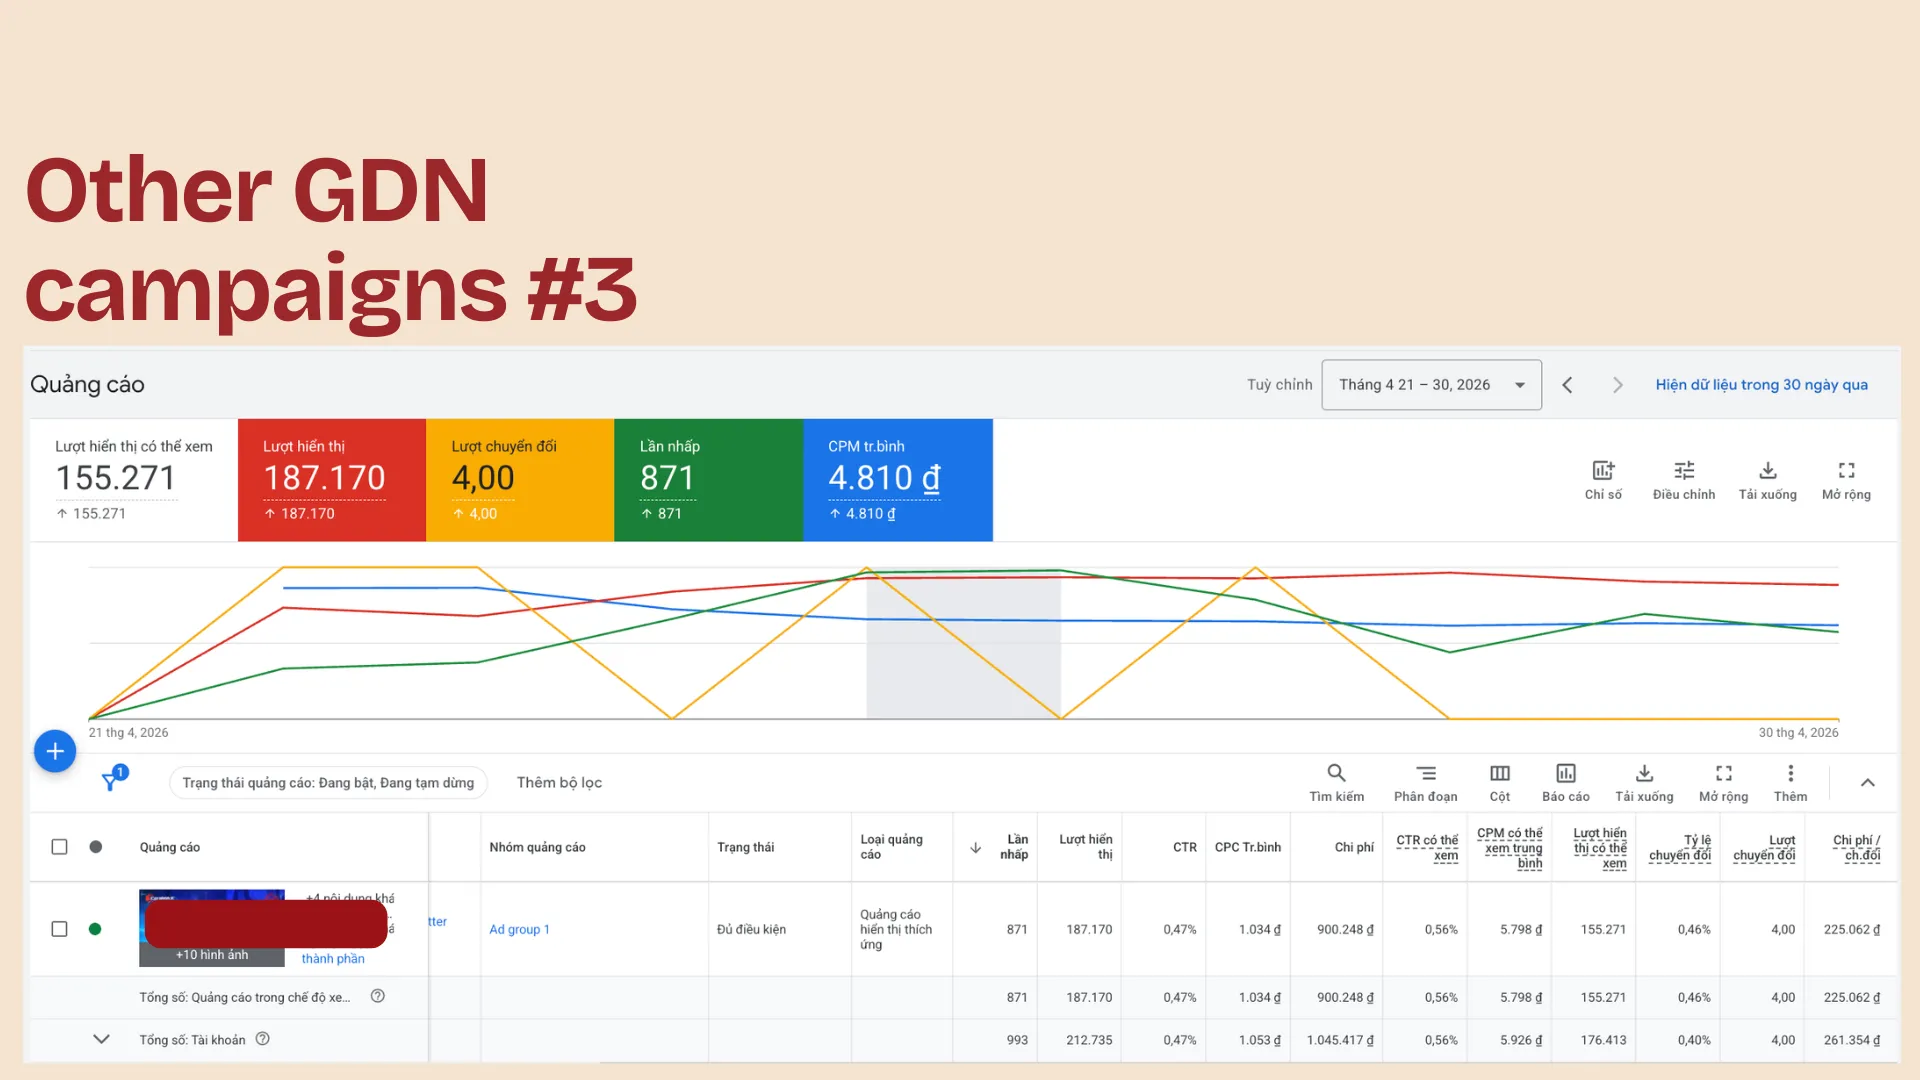Click the blue plus create button
Image resolution: width=1920 pixels, height=1080 pixels.
click(55, 751)
